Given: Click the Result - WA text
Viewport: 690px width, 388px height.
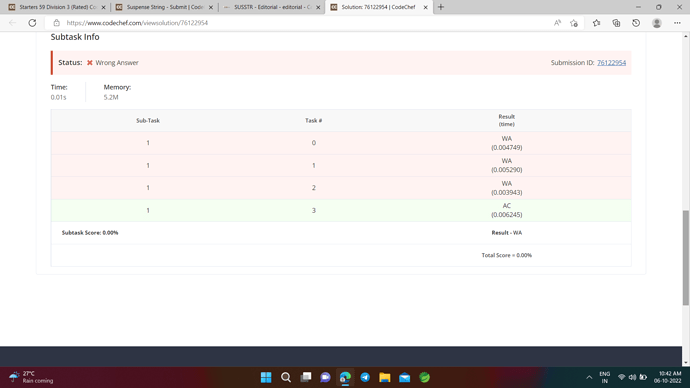Looking at the screenshot, I should point(506,233).
